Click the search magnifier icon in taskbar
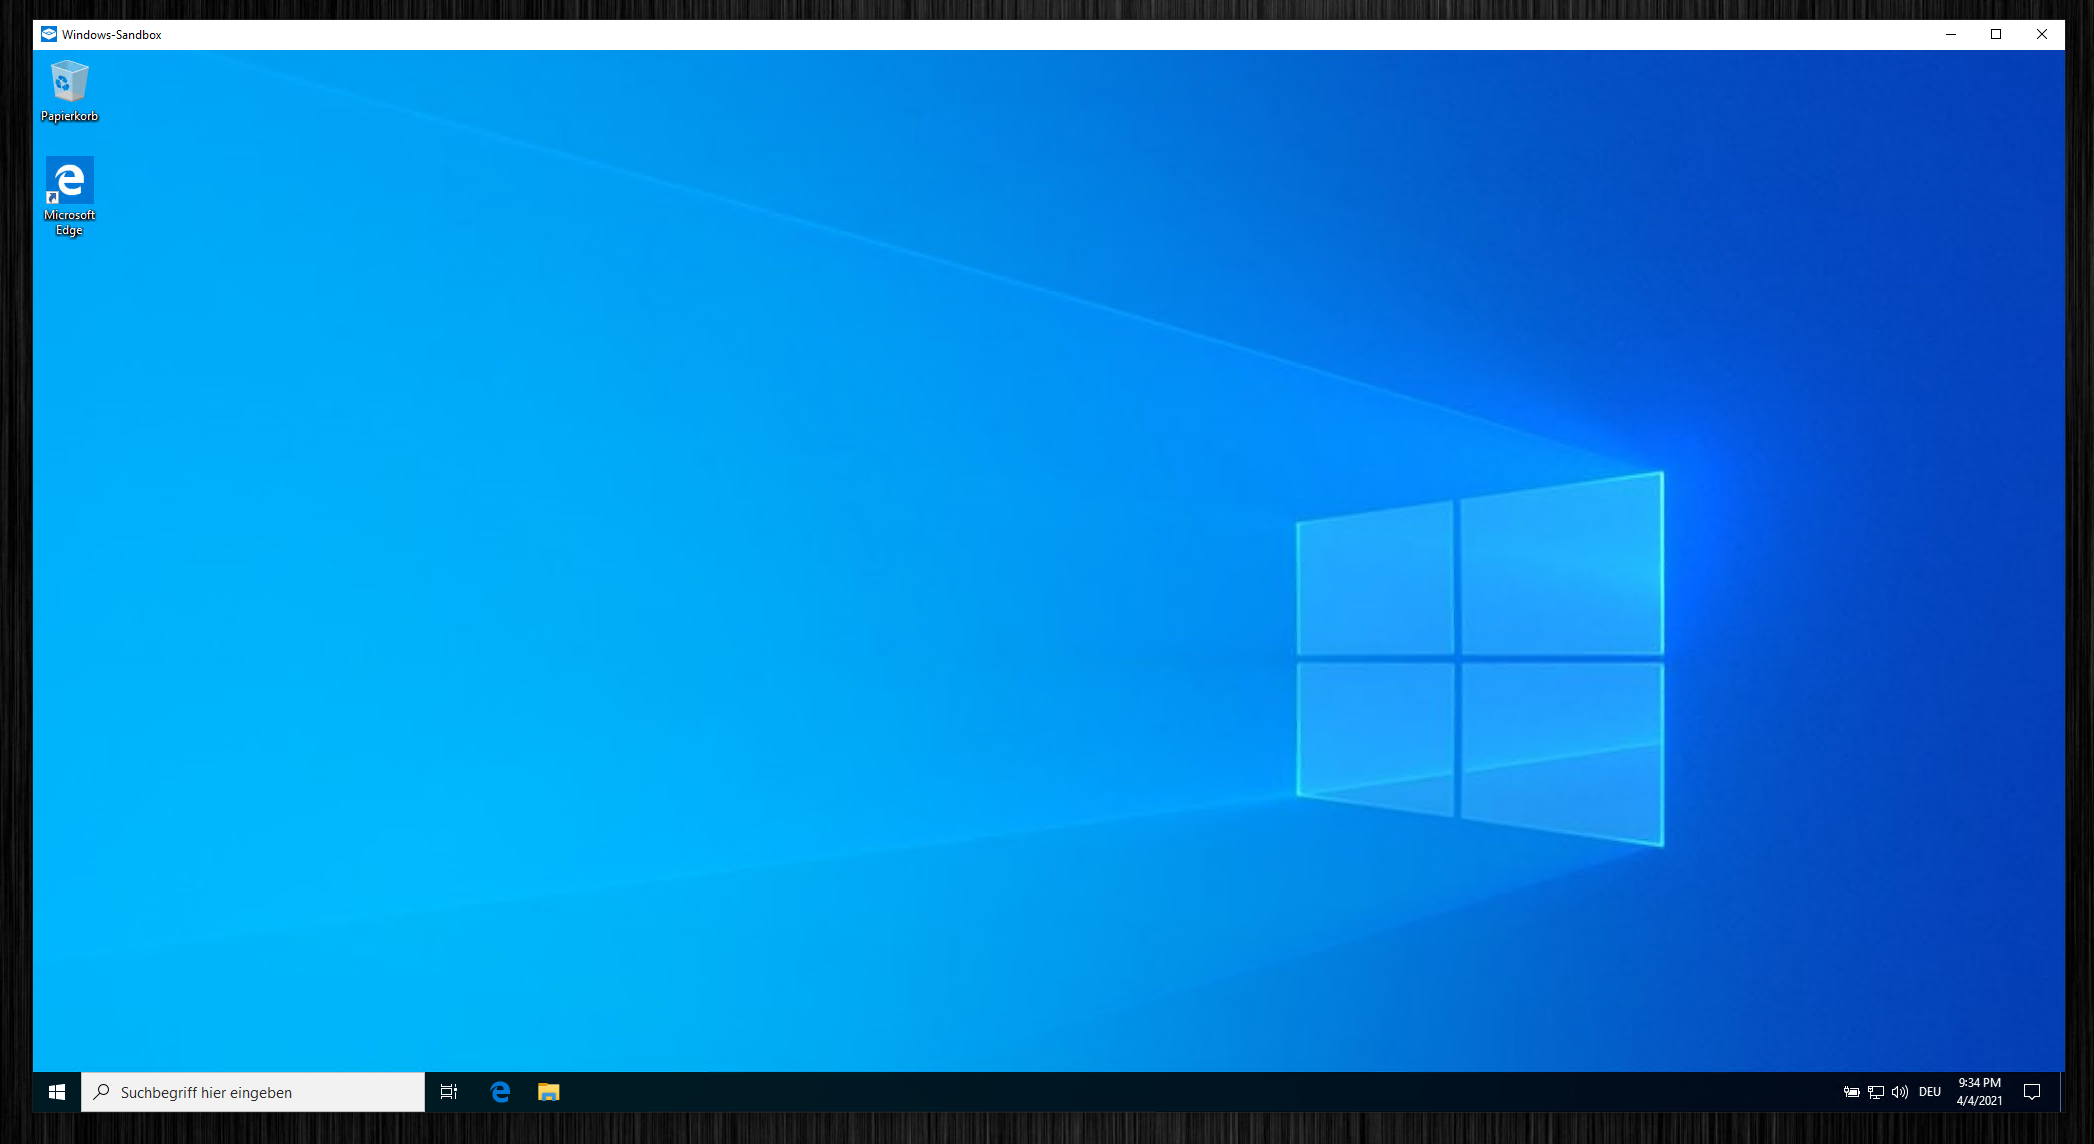This screenshot has height=1144, width=2094. coord(101,1092)
